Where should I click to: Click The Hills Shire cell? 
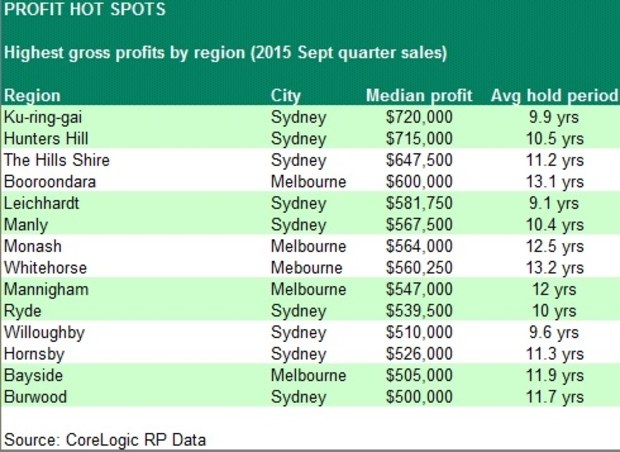coord(57,160)
